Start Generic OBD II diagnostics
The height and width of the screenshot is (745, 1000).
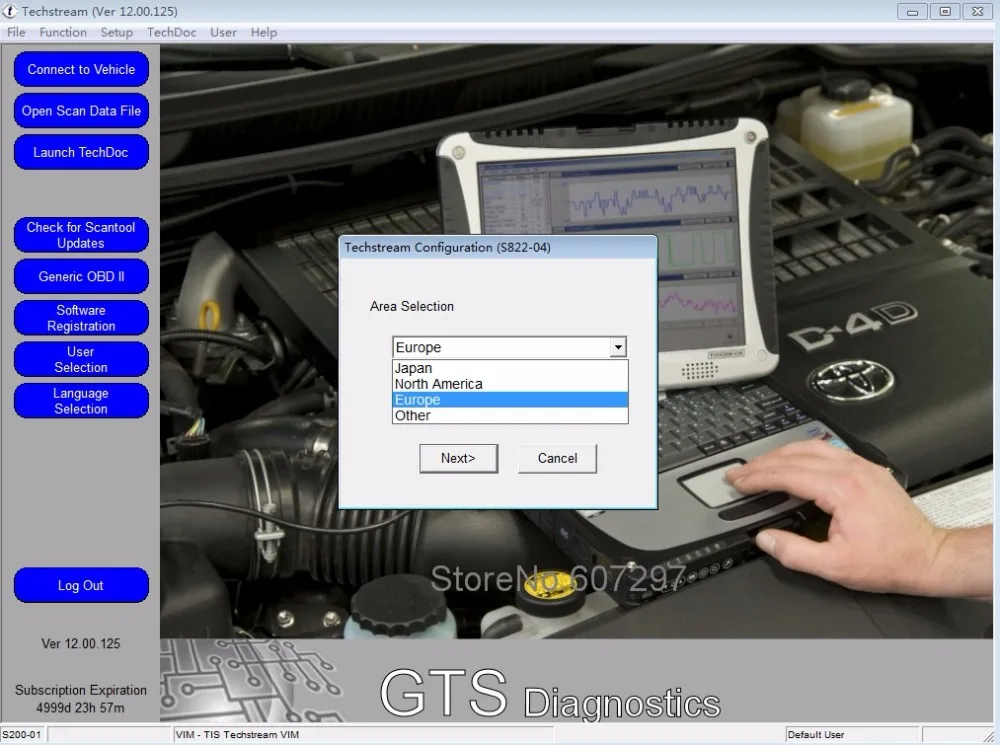coord(80,276)
